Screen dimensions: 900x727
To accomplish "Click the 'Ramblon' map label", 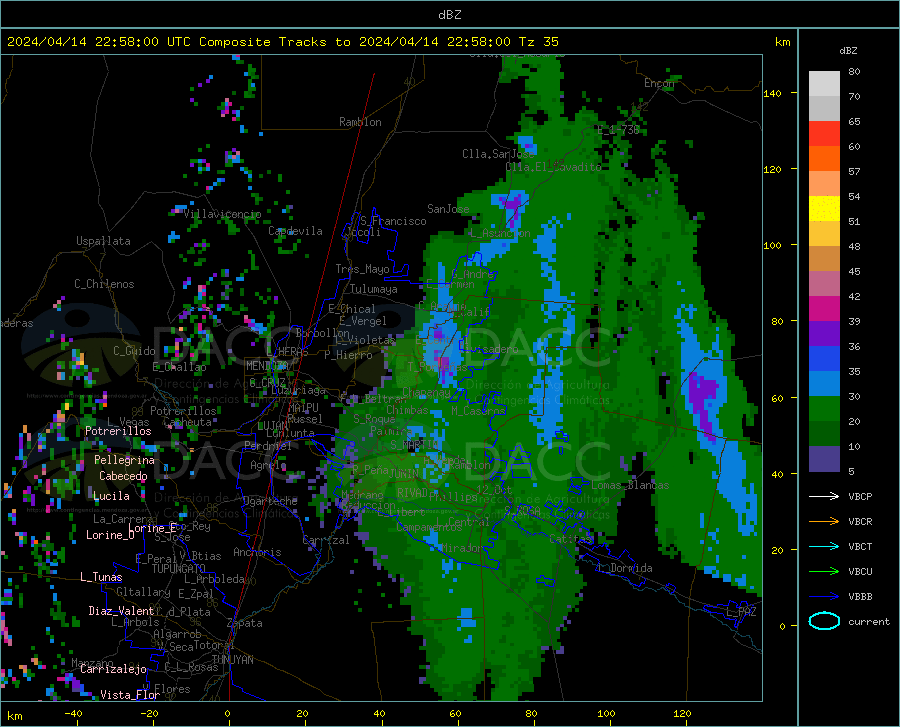I will point(360,122).
